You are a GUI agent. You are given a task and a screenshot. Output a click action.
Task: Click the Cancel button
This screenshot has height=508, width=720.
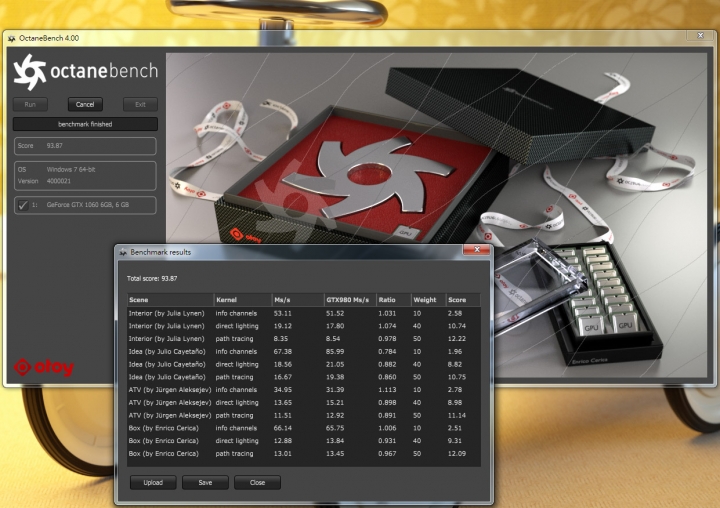click(85, 104)
